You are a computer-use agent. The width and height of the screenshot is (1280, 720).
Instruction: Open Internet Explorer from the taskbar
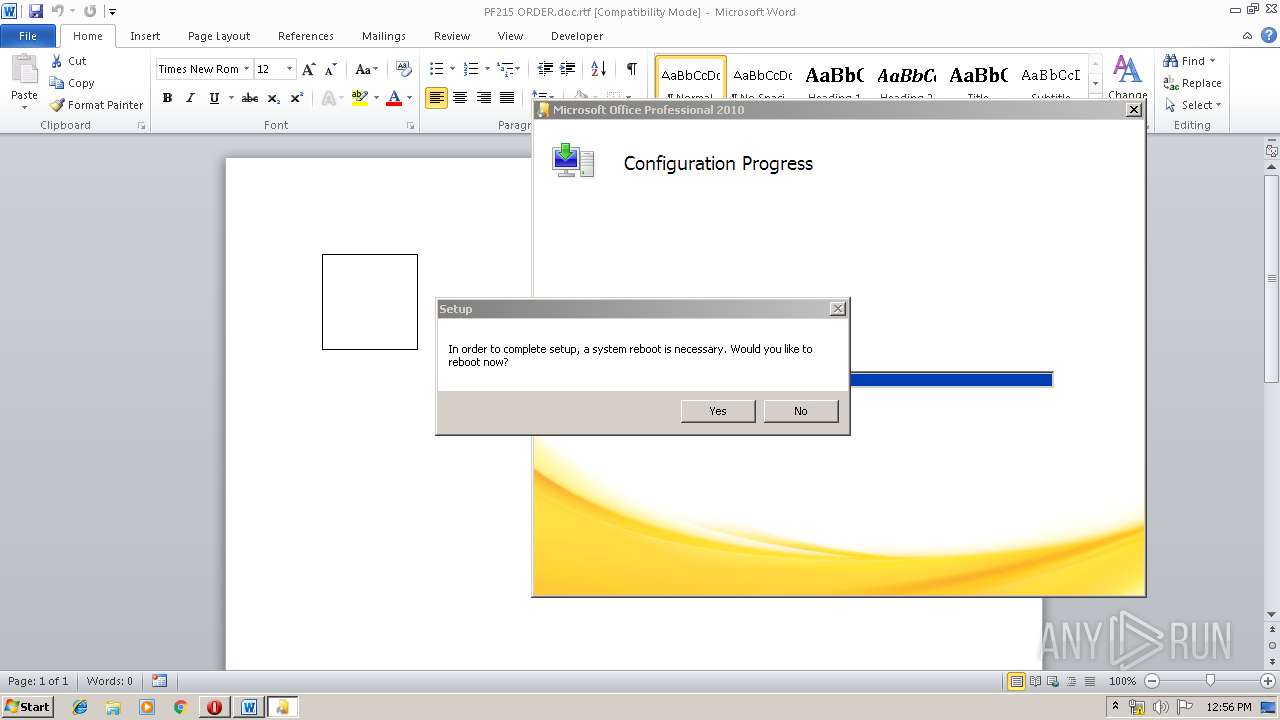80,707
